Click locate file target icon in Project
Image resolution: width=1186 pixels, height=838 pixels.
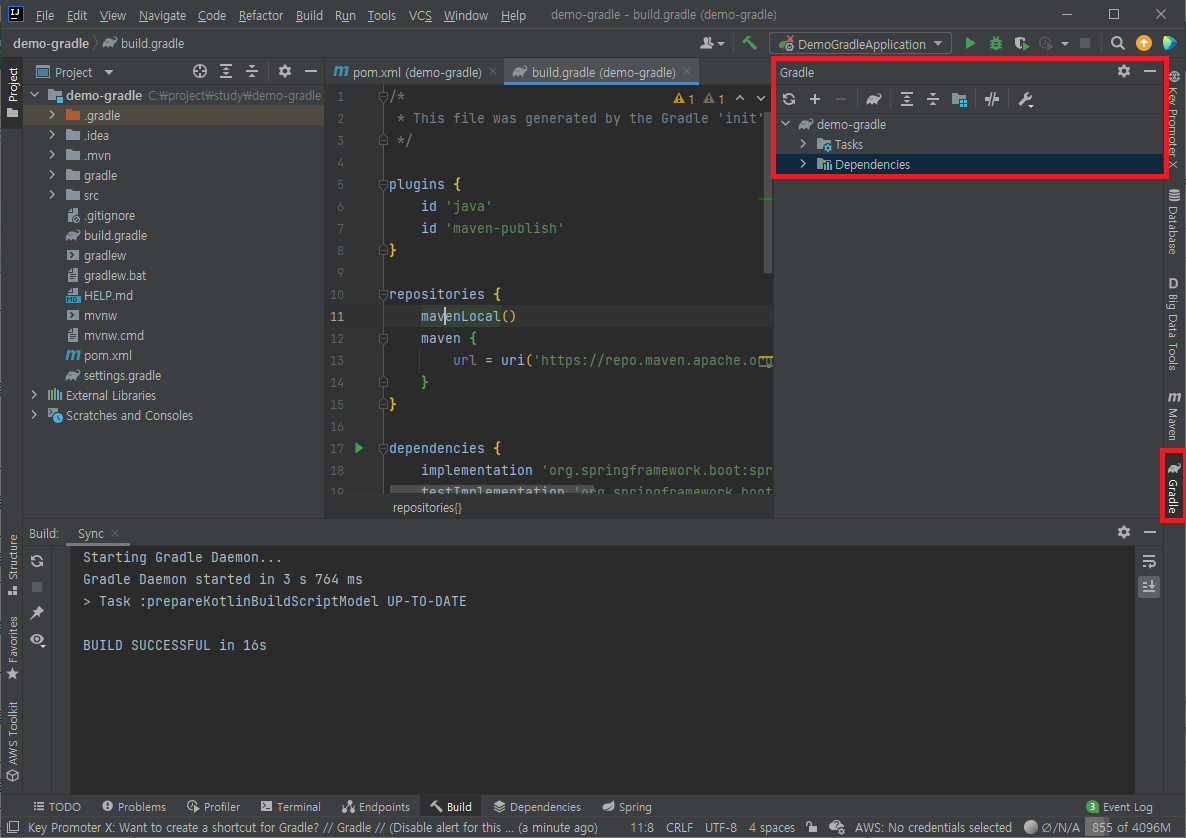click(200, 71)
